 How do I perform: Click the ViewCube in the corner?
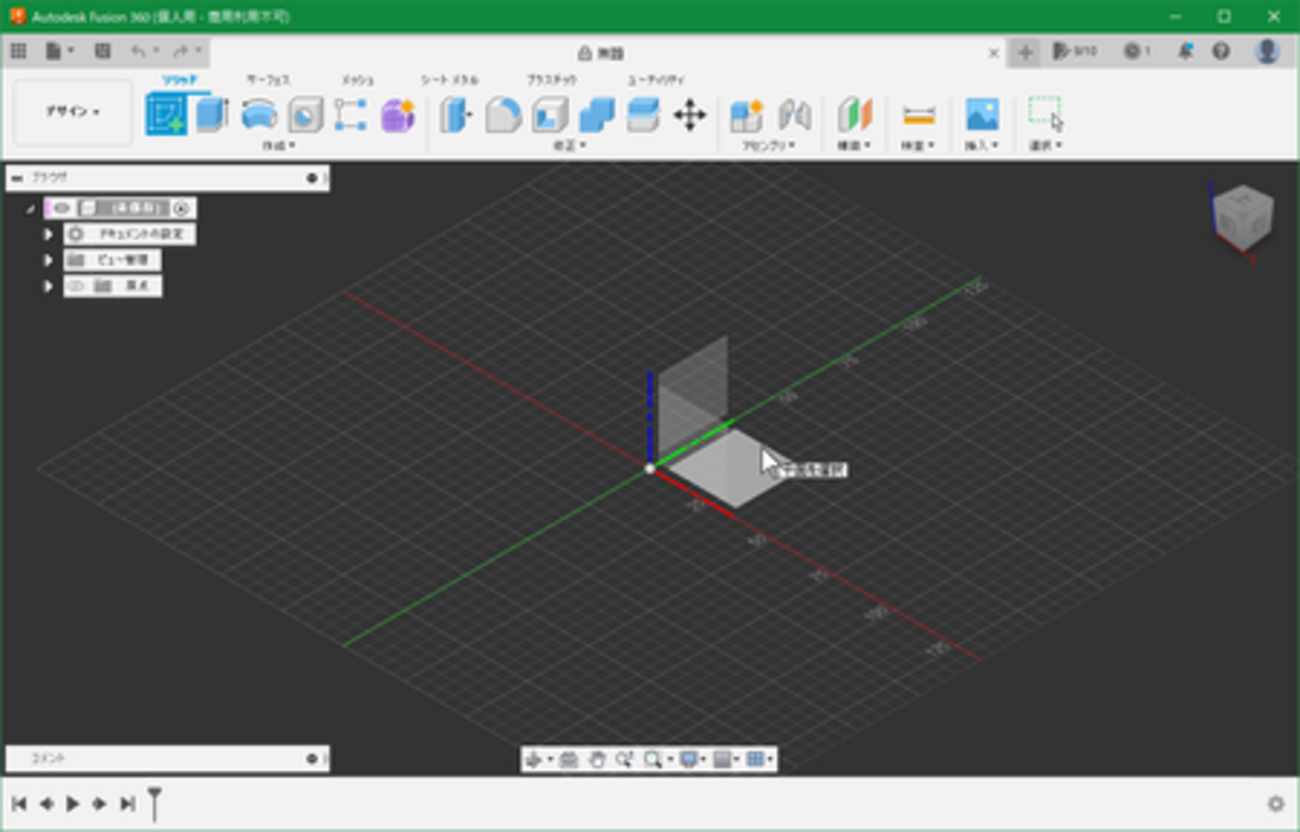click(x=1243, y=213)
